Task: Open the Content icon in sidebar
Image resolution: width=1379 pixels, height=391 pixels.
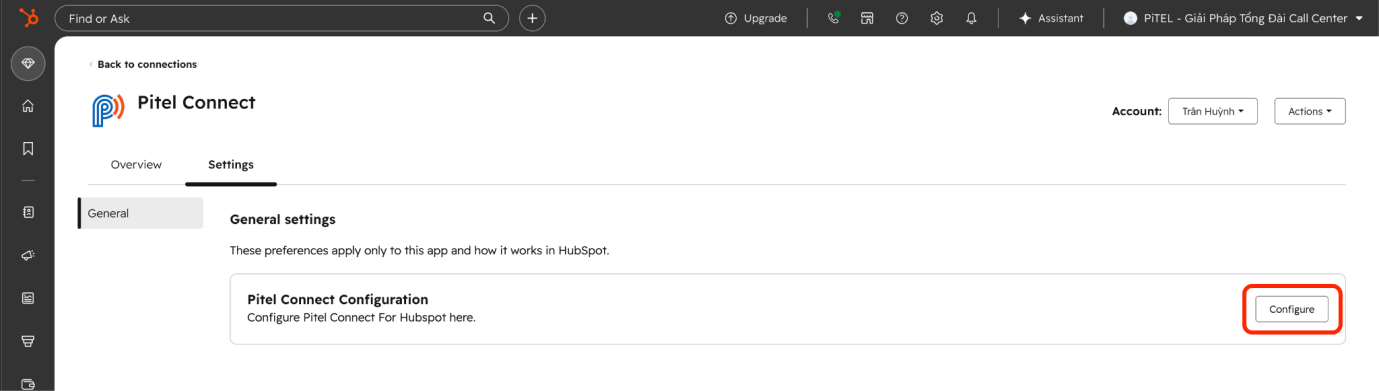Action: pos(28,298)
